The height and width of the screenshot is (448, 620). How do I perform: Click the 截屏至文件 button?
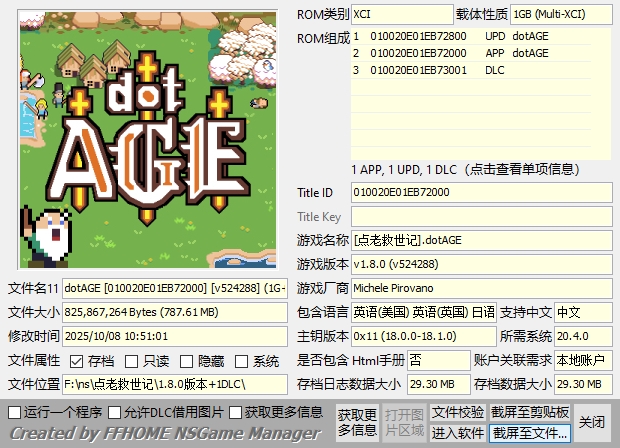click(x=530, y=433)
